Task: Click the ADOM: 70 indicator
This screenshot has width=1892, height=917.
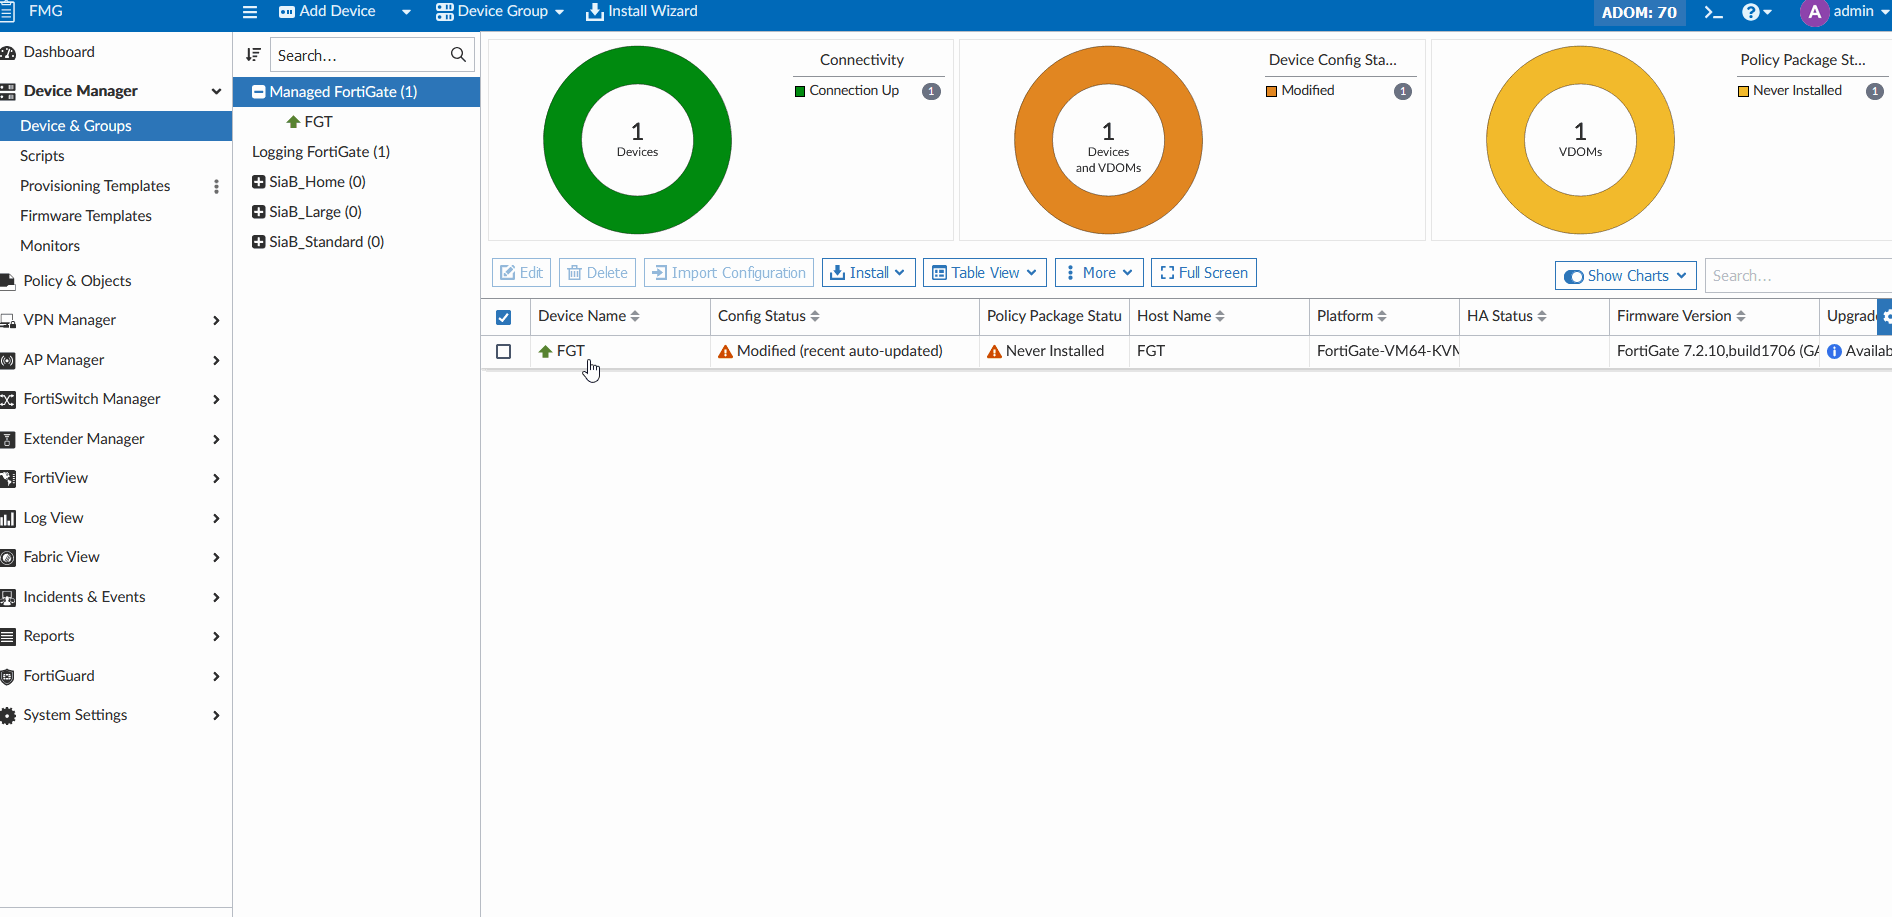Action: (x=1639, y=12)
